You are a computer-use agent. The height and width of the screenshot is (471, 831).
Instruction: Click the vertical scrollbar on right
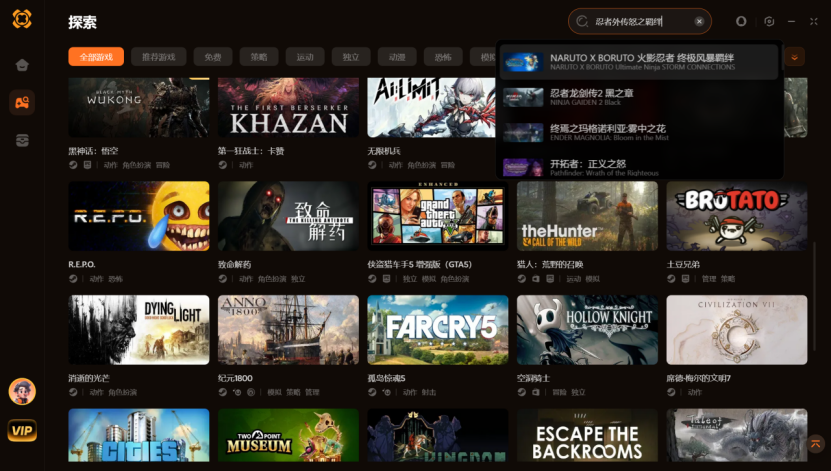coord(815,296)
